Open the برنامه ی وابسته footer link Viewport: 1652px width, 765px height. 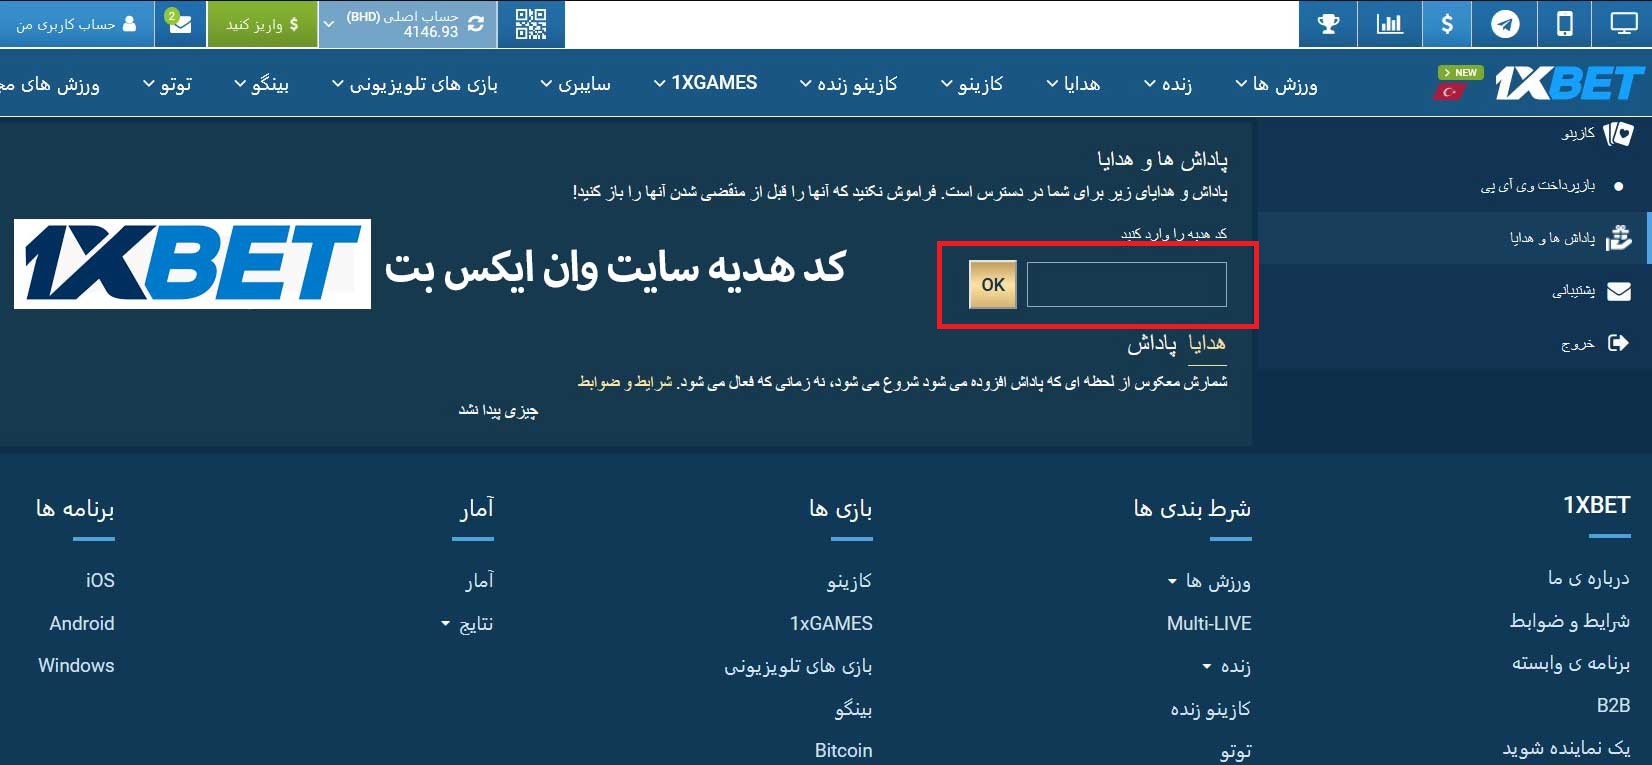click(x=1571, y=663)
